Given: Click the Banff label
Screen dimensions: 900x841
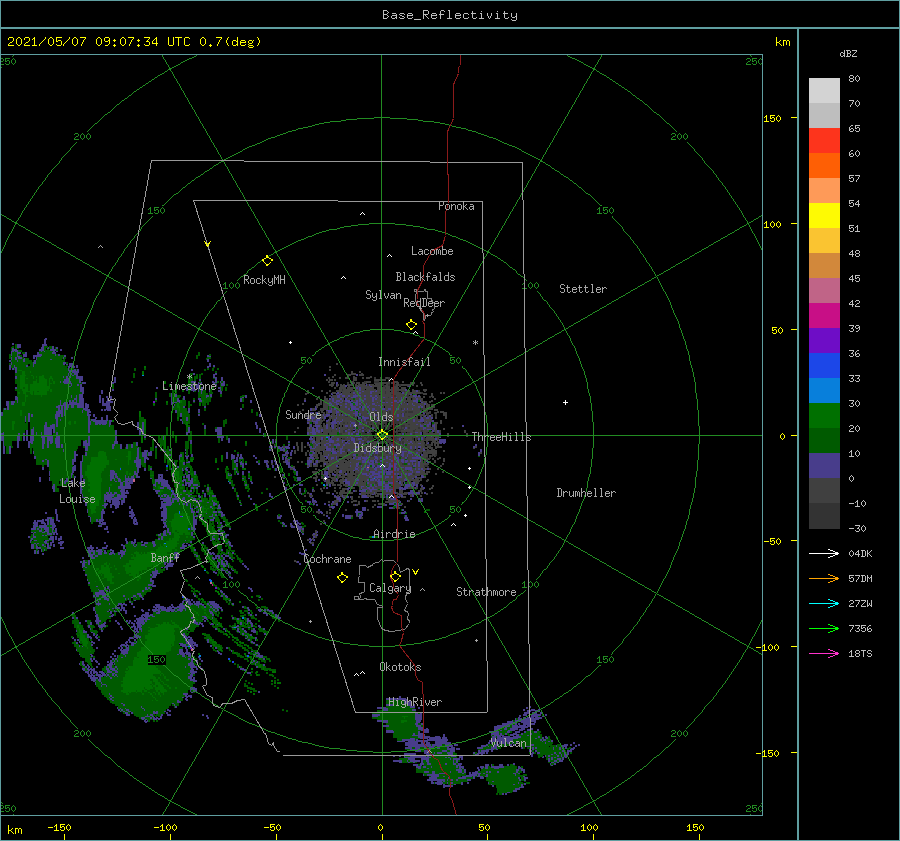Looking at the screenshot, I should click(165, 557).
